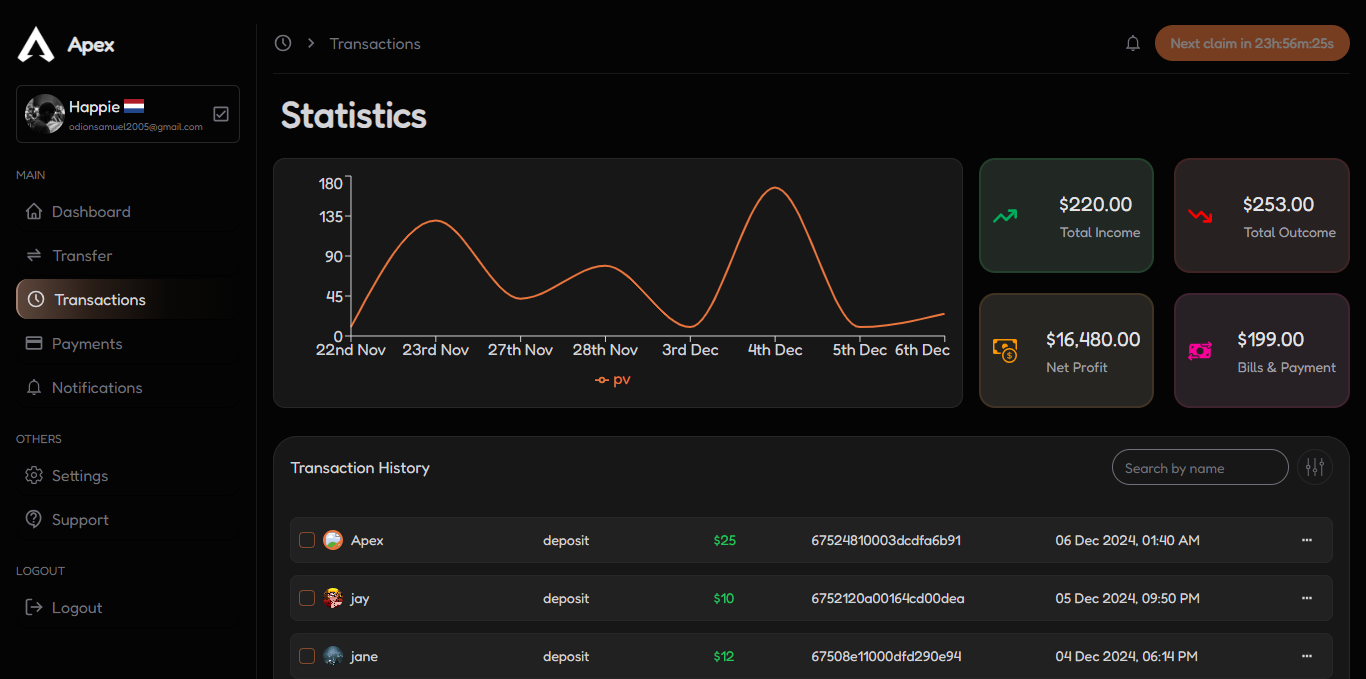Image resolution: width=1366 pixels, height=679 pixels.
Task: Click the $16,480.00 Net Profit value
Action: click(x=1093, y=339)
